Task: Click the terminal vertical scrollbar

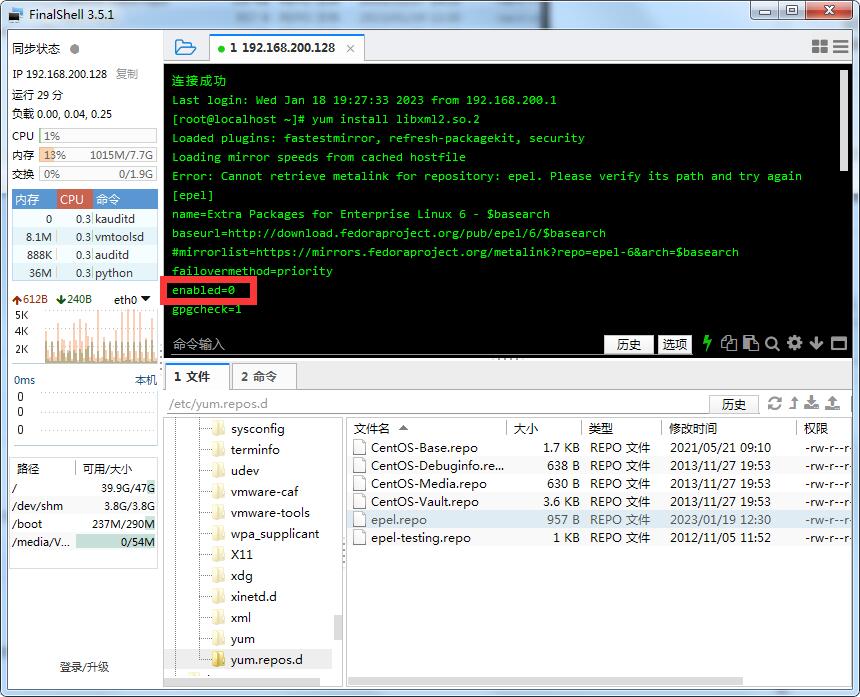Action: coord(844,121)
